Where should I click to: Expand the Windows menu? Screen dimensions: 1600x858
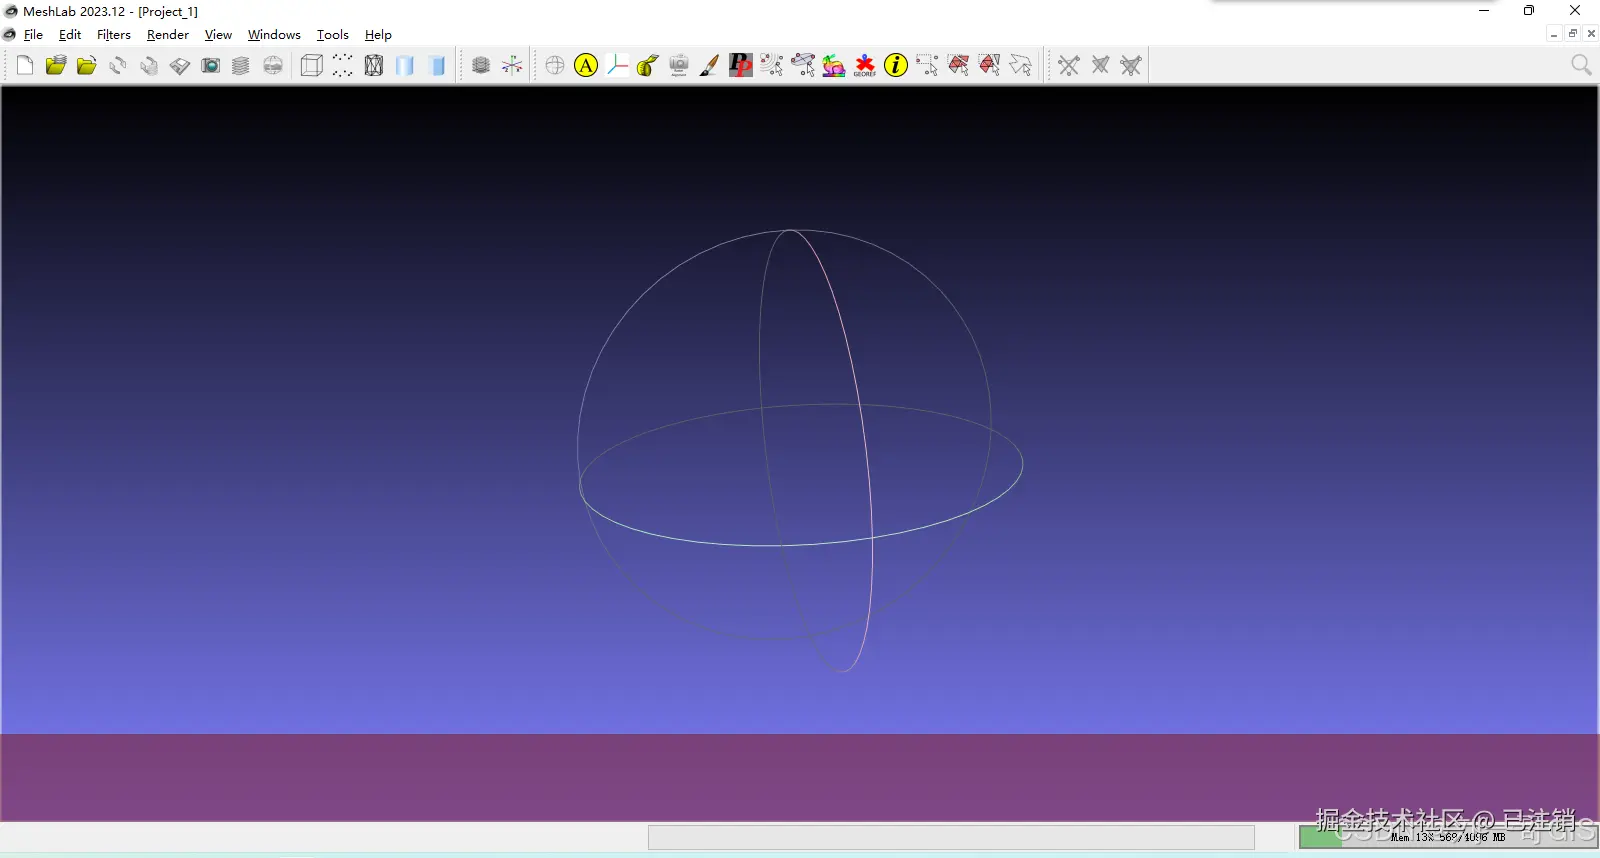[x=274, y=34]
